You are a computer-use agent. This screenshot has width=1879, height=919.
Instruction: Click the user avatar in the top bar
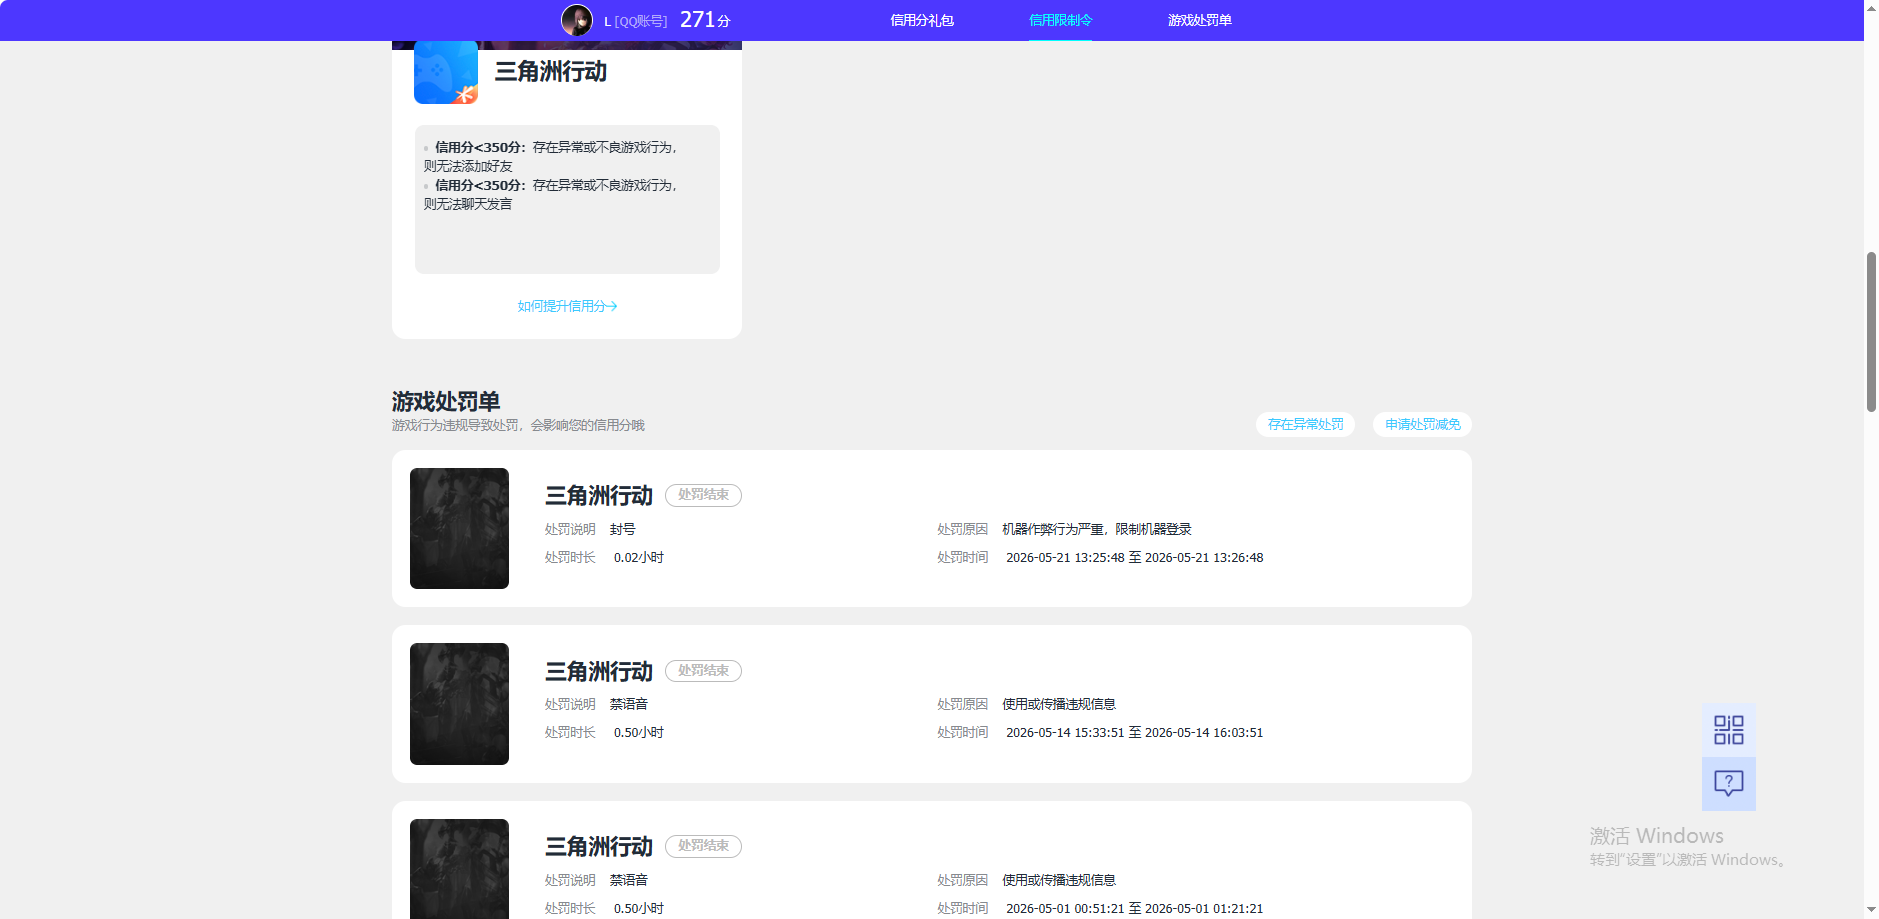tap(576, 20)
